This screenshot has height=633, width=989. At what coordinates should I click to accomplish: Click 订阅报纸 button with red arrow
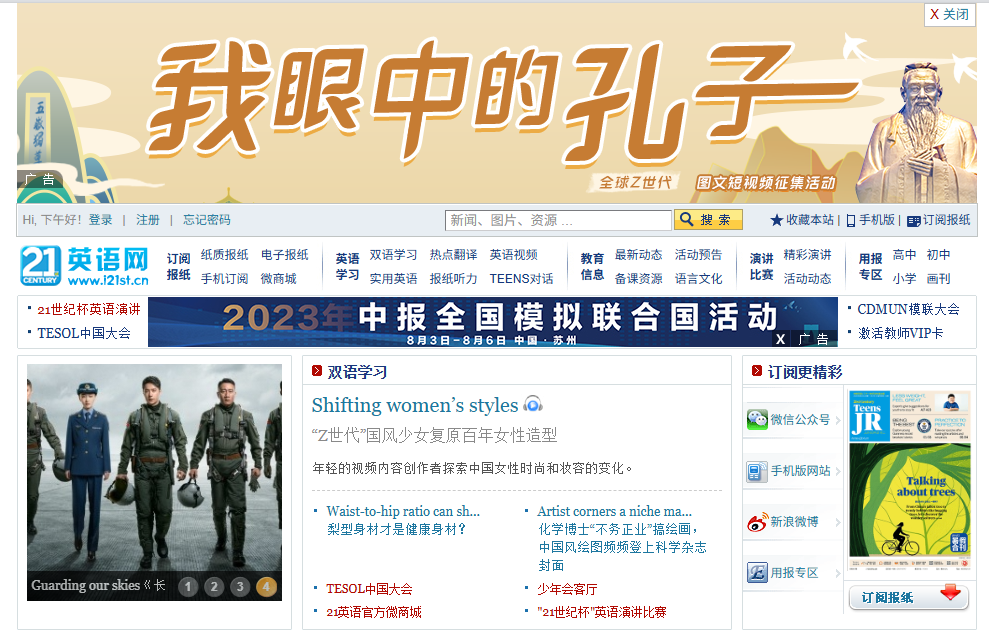click(x=909, y=597)
